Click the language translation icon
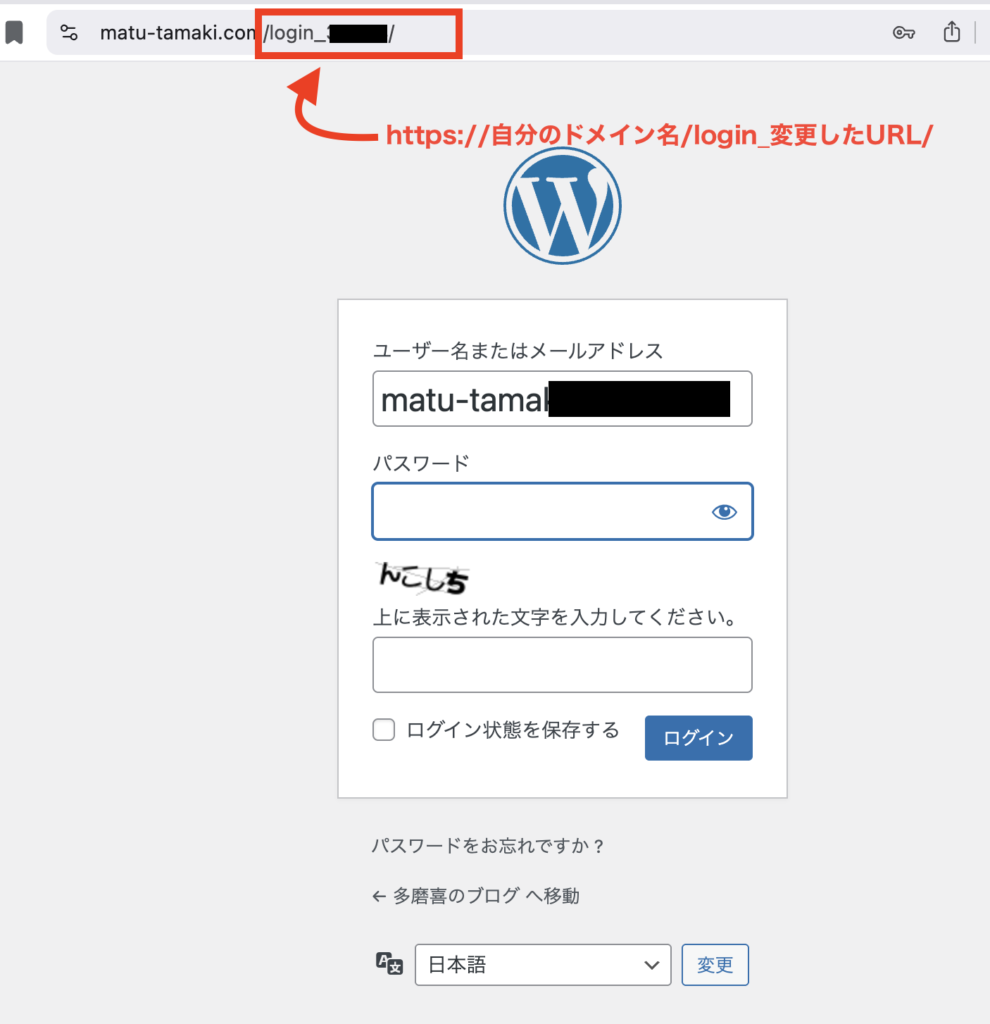990x1024 pixels. click(x=389, y=964)
